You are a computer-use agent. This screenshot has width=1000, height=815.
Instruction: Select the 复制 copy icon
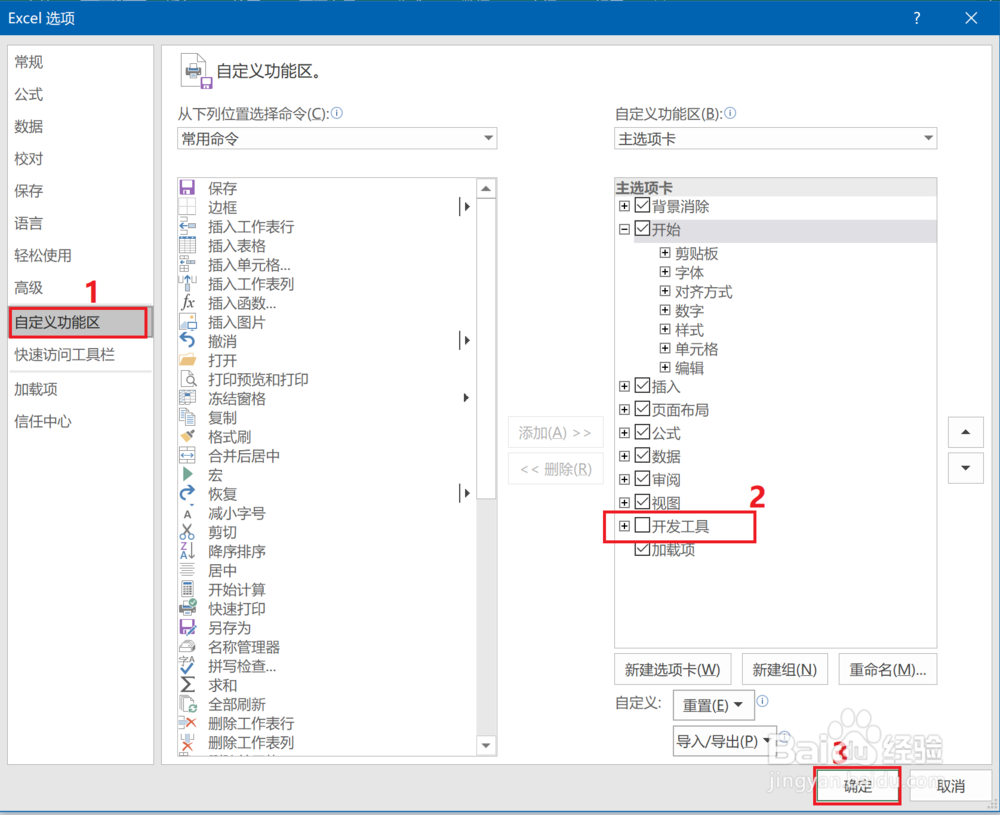[x=187, y=417]
